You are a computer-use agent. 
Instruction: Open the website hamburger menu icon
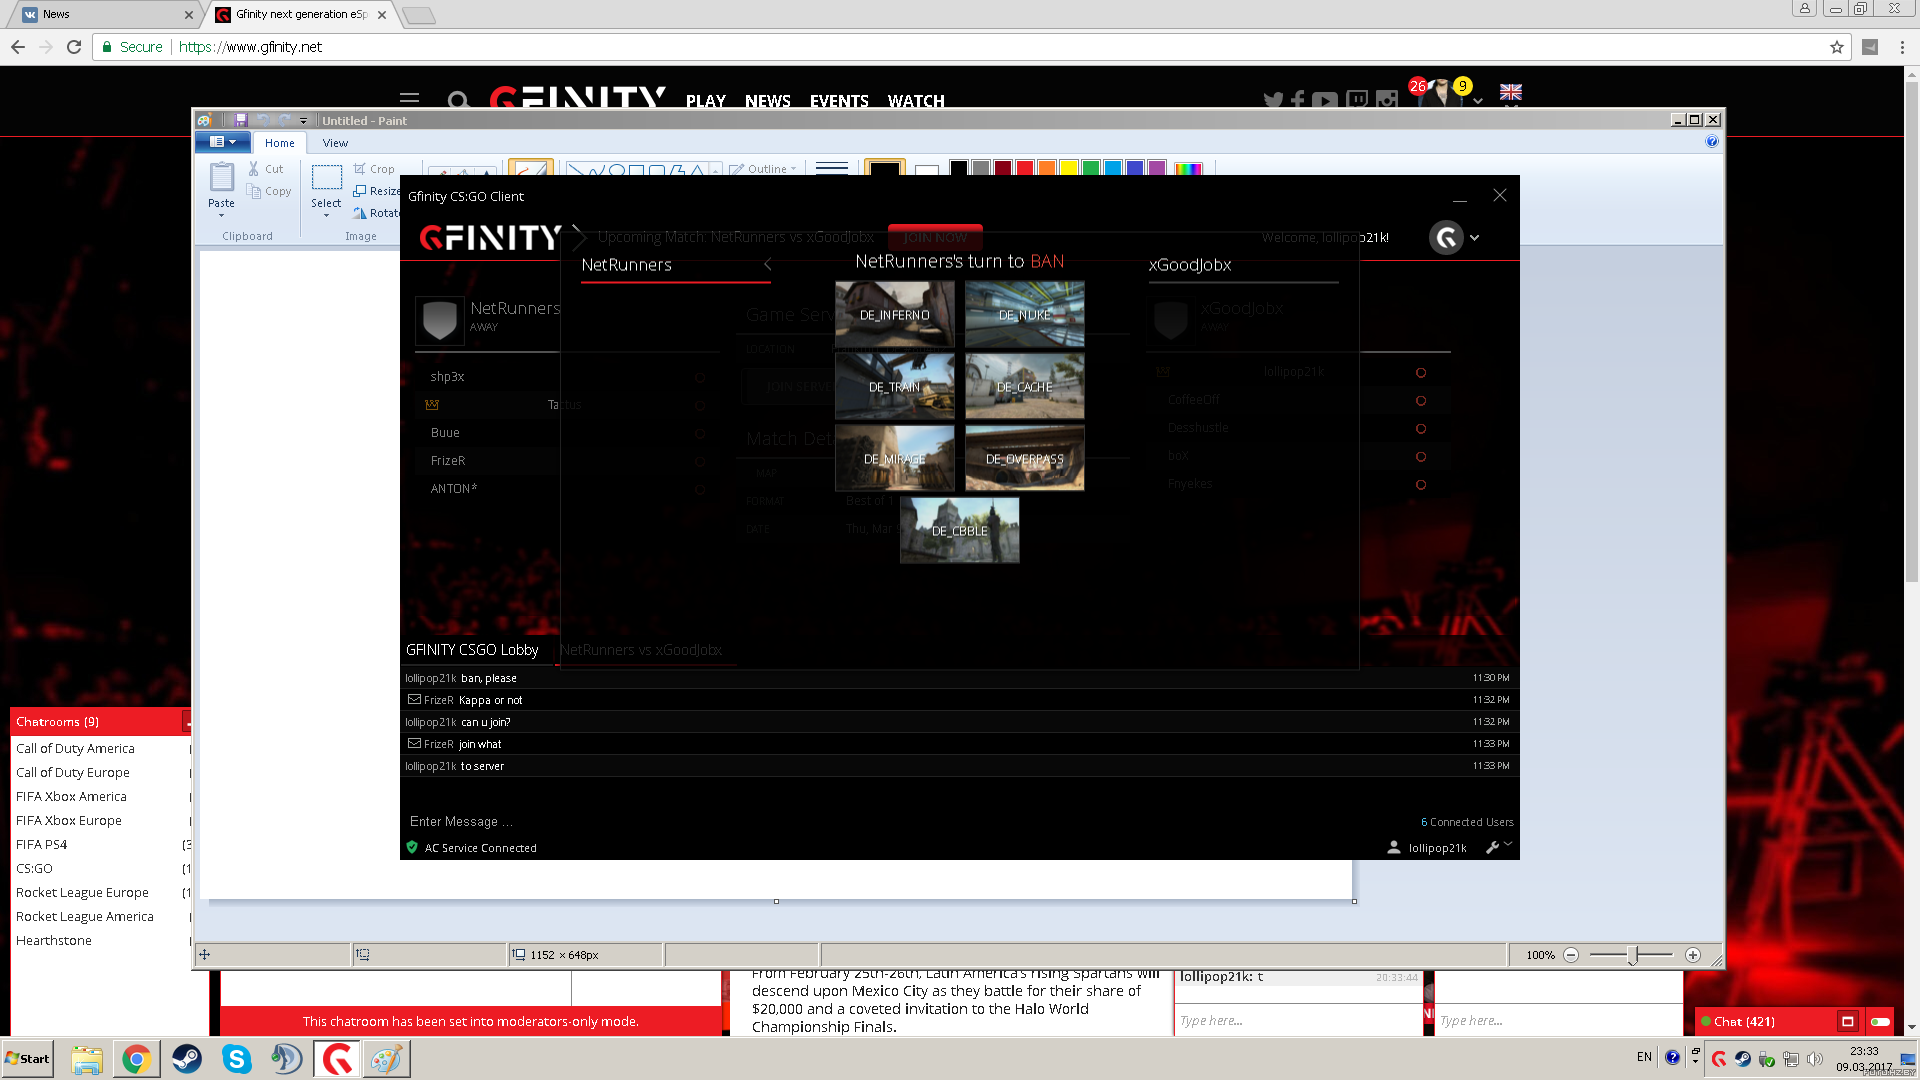pos(409,99)
